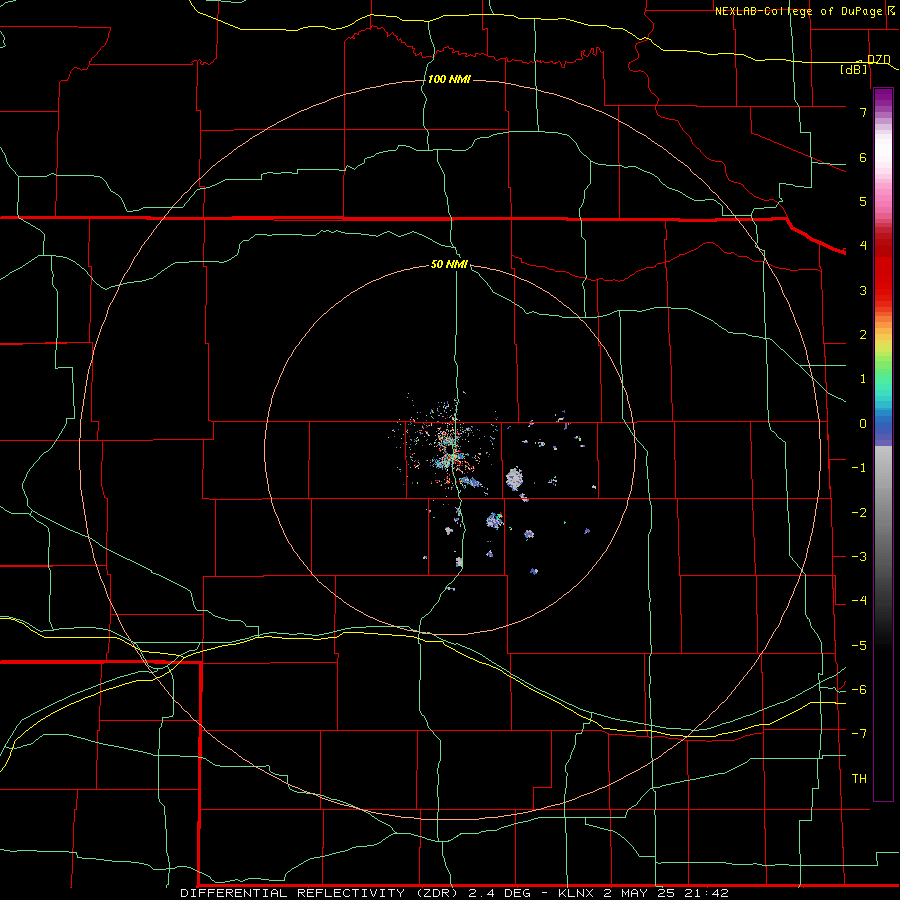Click the -1 value on the dB scale
This screenshot has width=900, height=900.
pos(859,468)
